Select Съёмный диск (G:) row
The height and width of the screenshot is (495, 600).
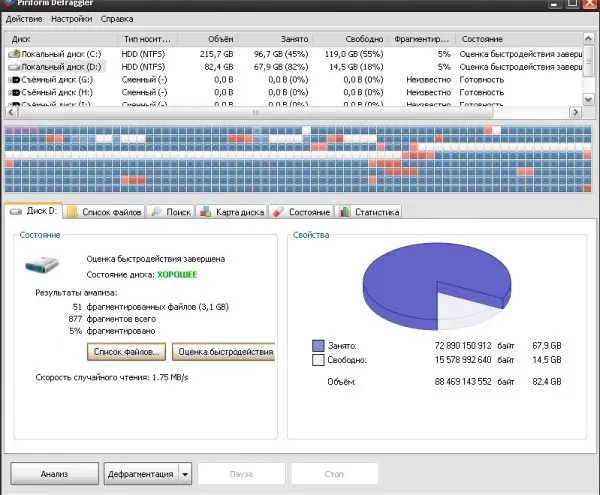coord(295,80)
